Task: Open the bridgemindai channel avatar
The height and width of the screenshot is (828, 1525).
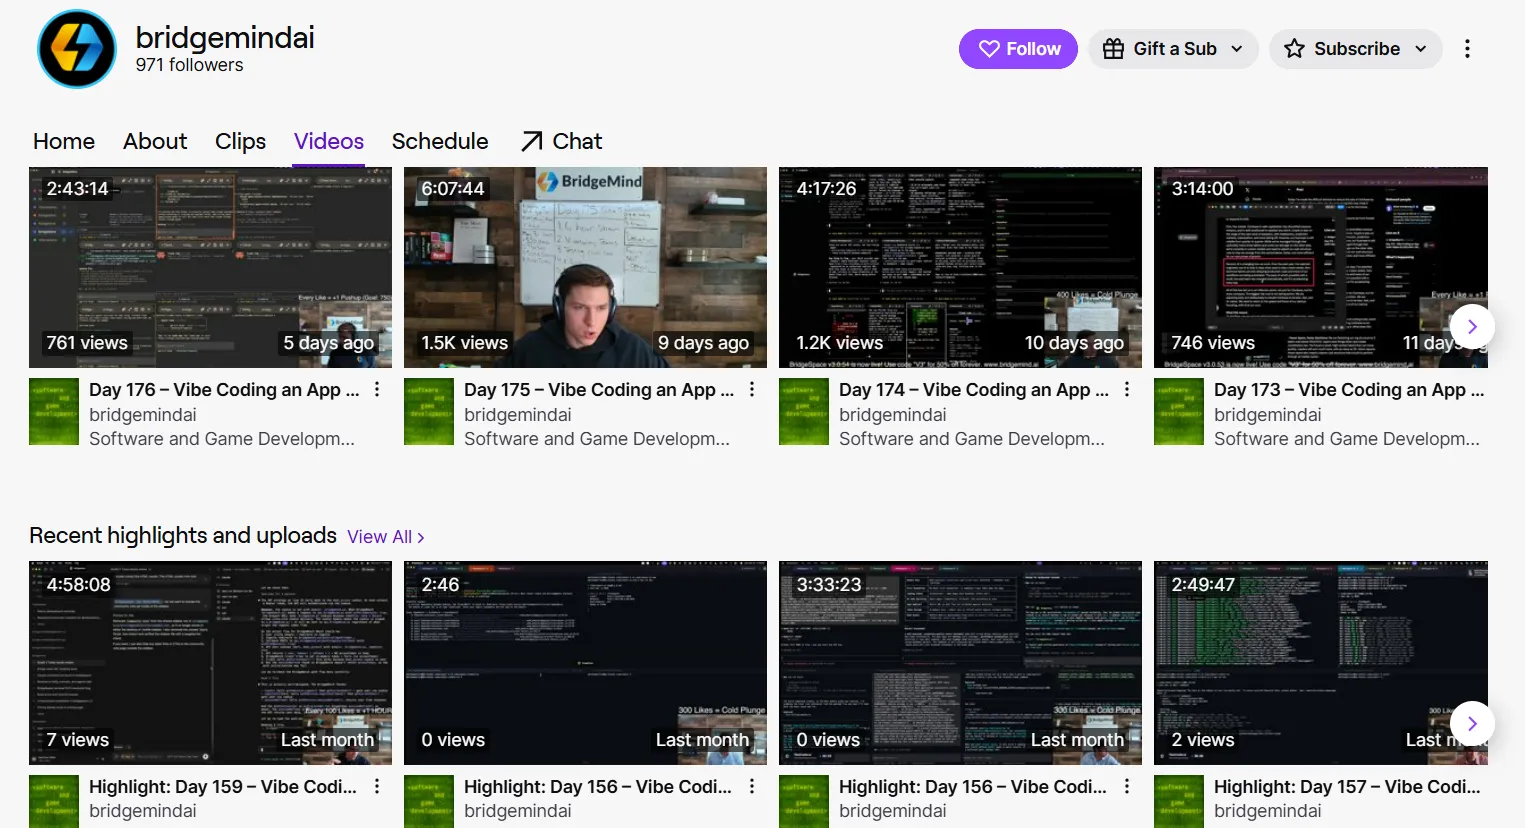Action: (77, 49)
